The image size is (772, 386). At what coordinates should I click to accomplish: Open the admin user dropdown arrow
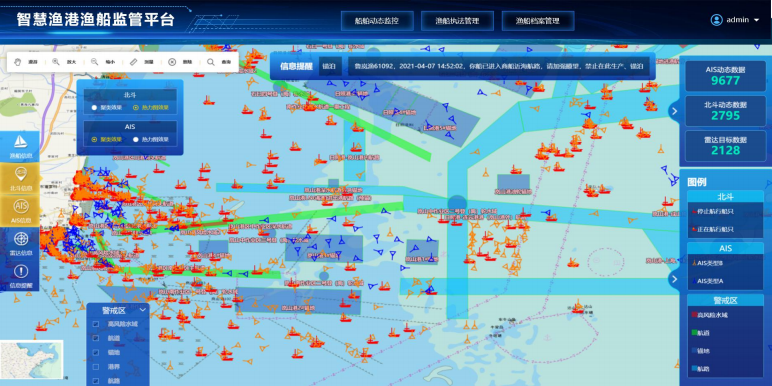tap(757, 20)
